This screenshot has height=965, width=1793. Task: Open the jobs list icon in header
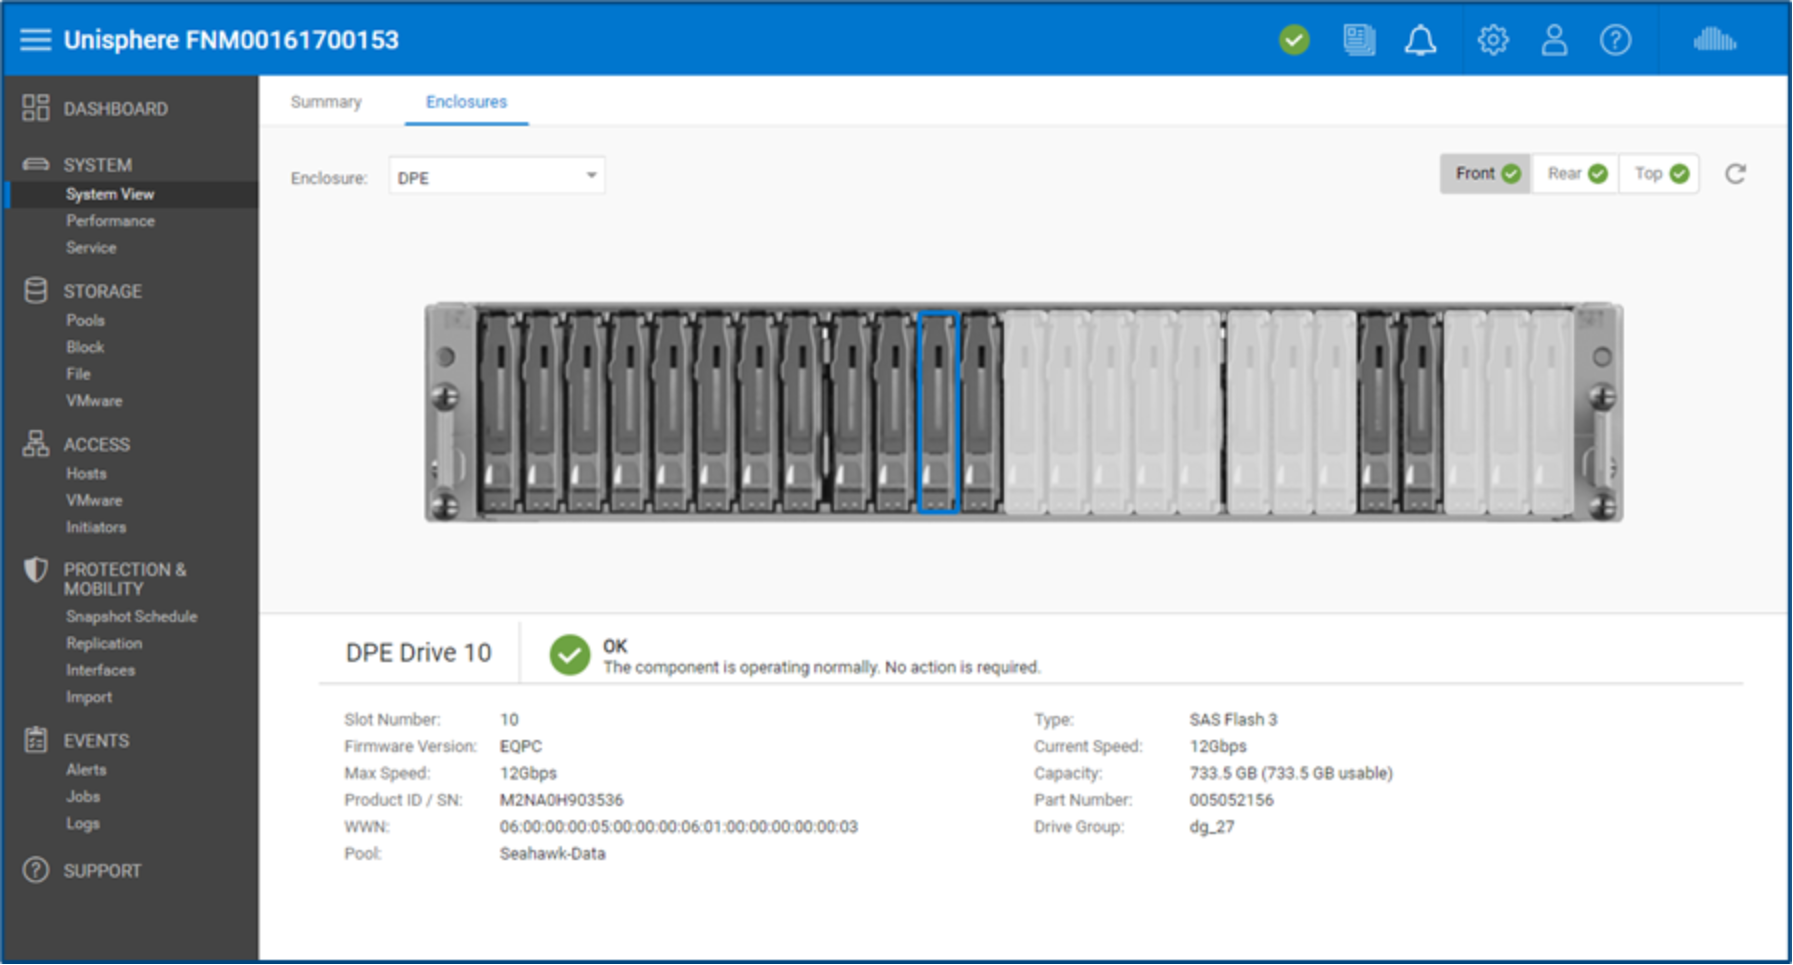[1359, 40]
